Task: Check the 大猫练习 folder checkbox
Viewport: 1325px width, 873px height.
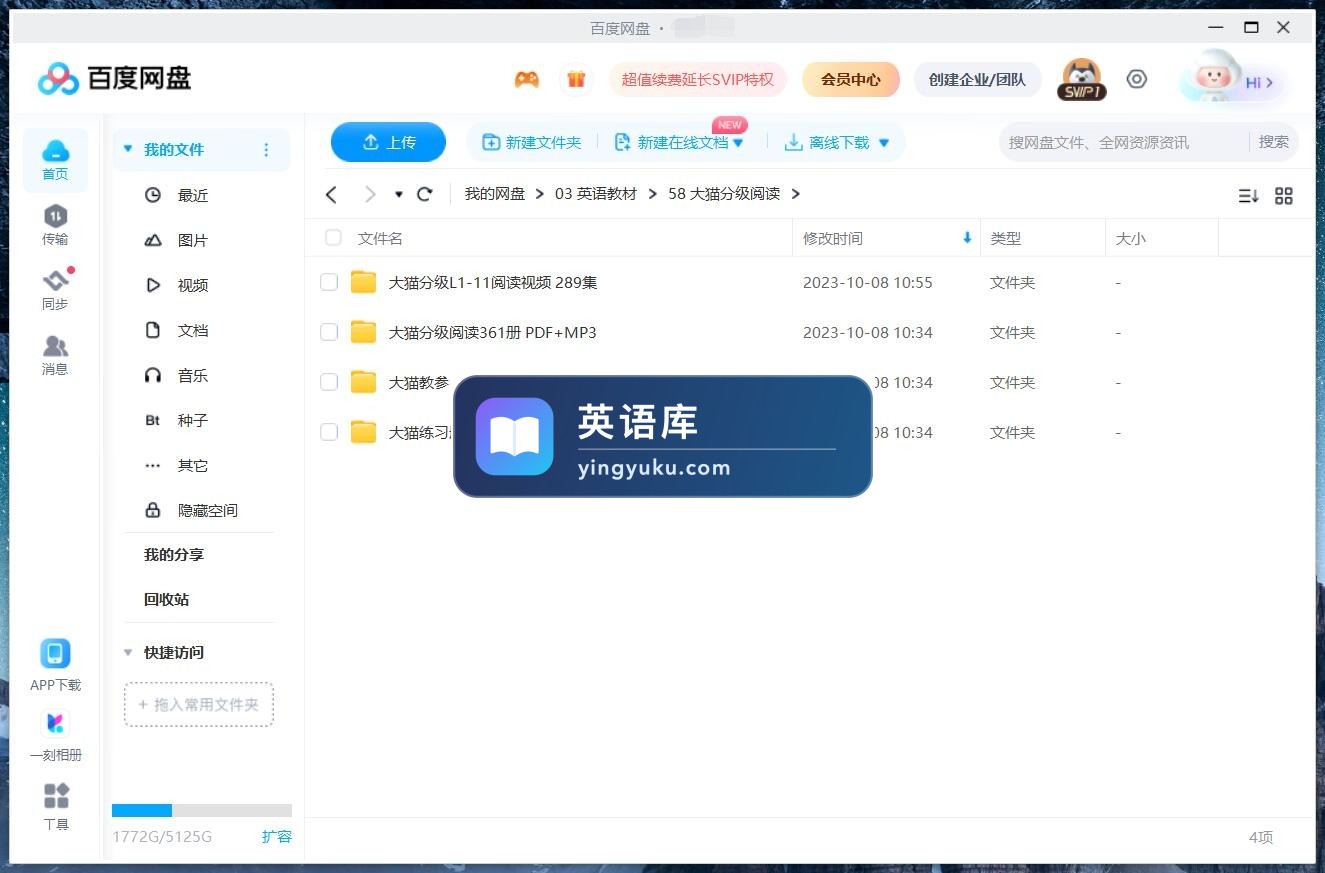Action: (x=329, y=432)
